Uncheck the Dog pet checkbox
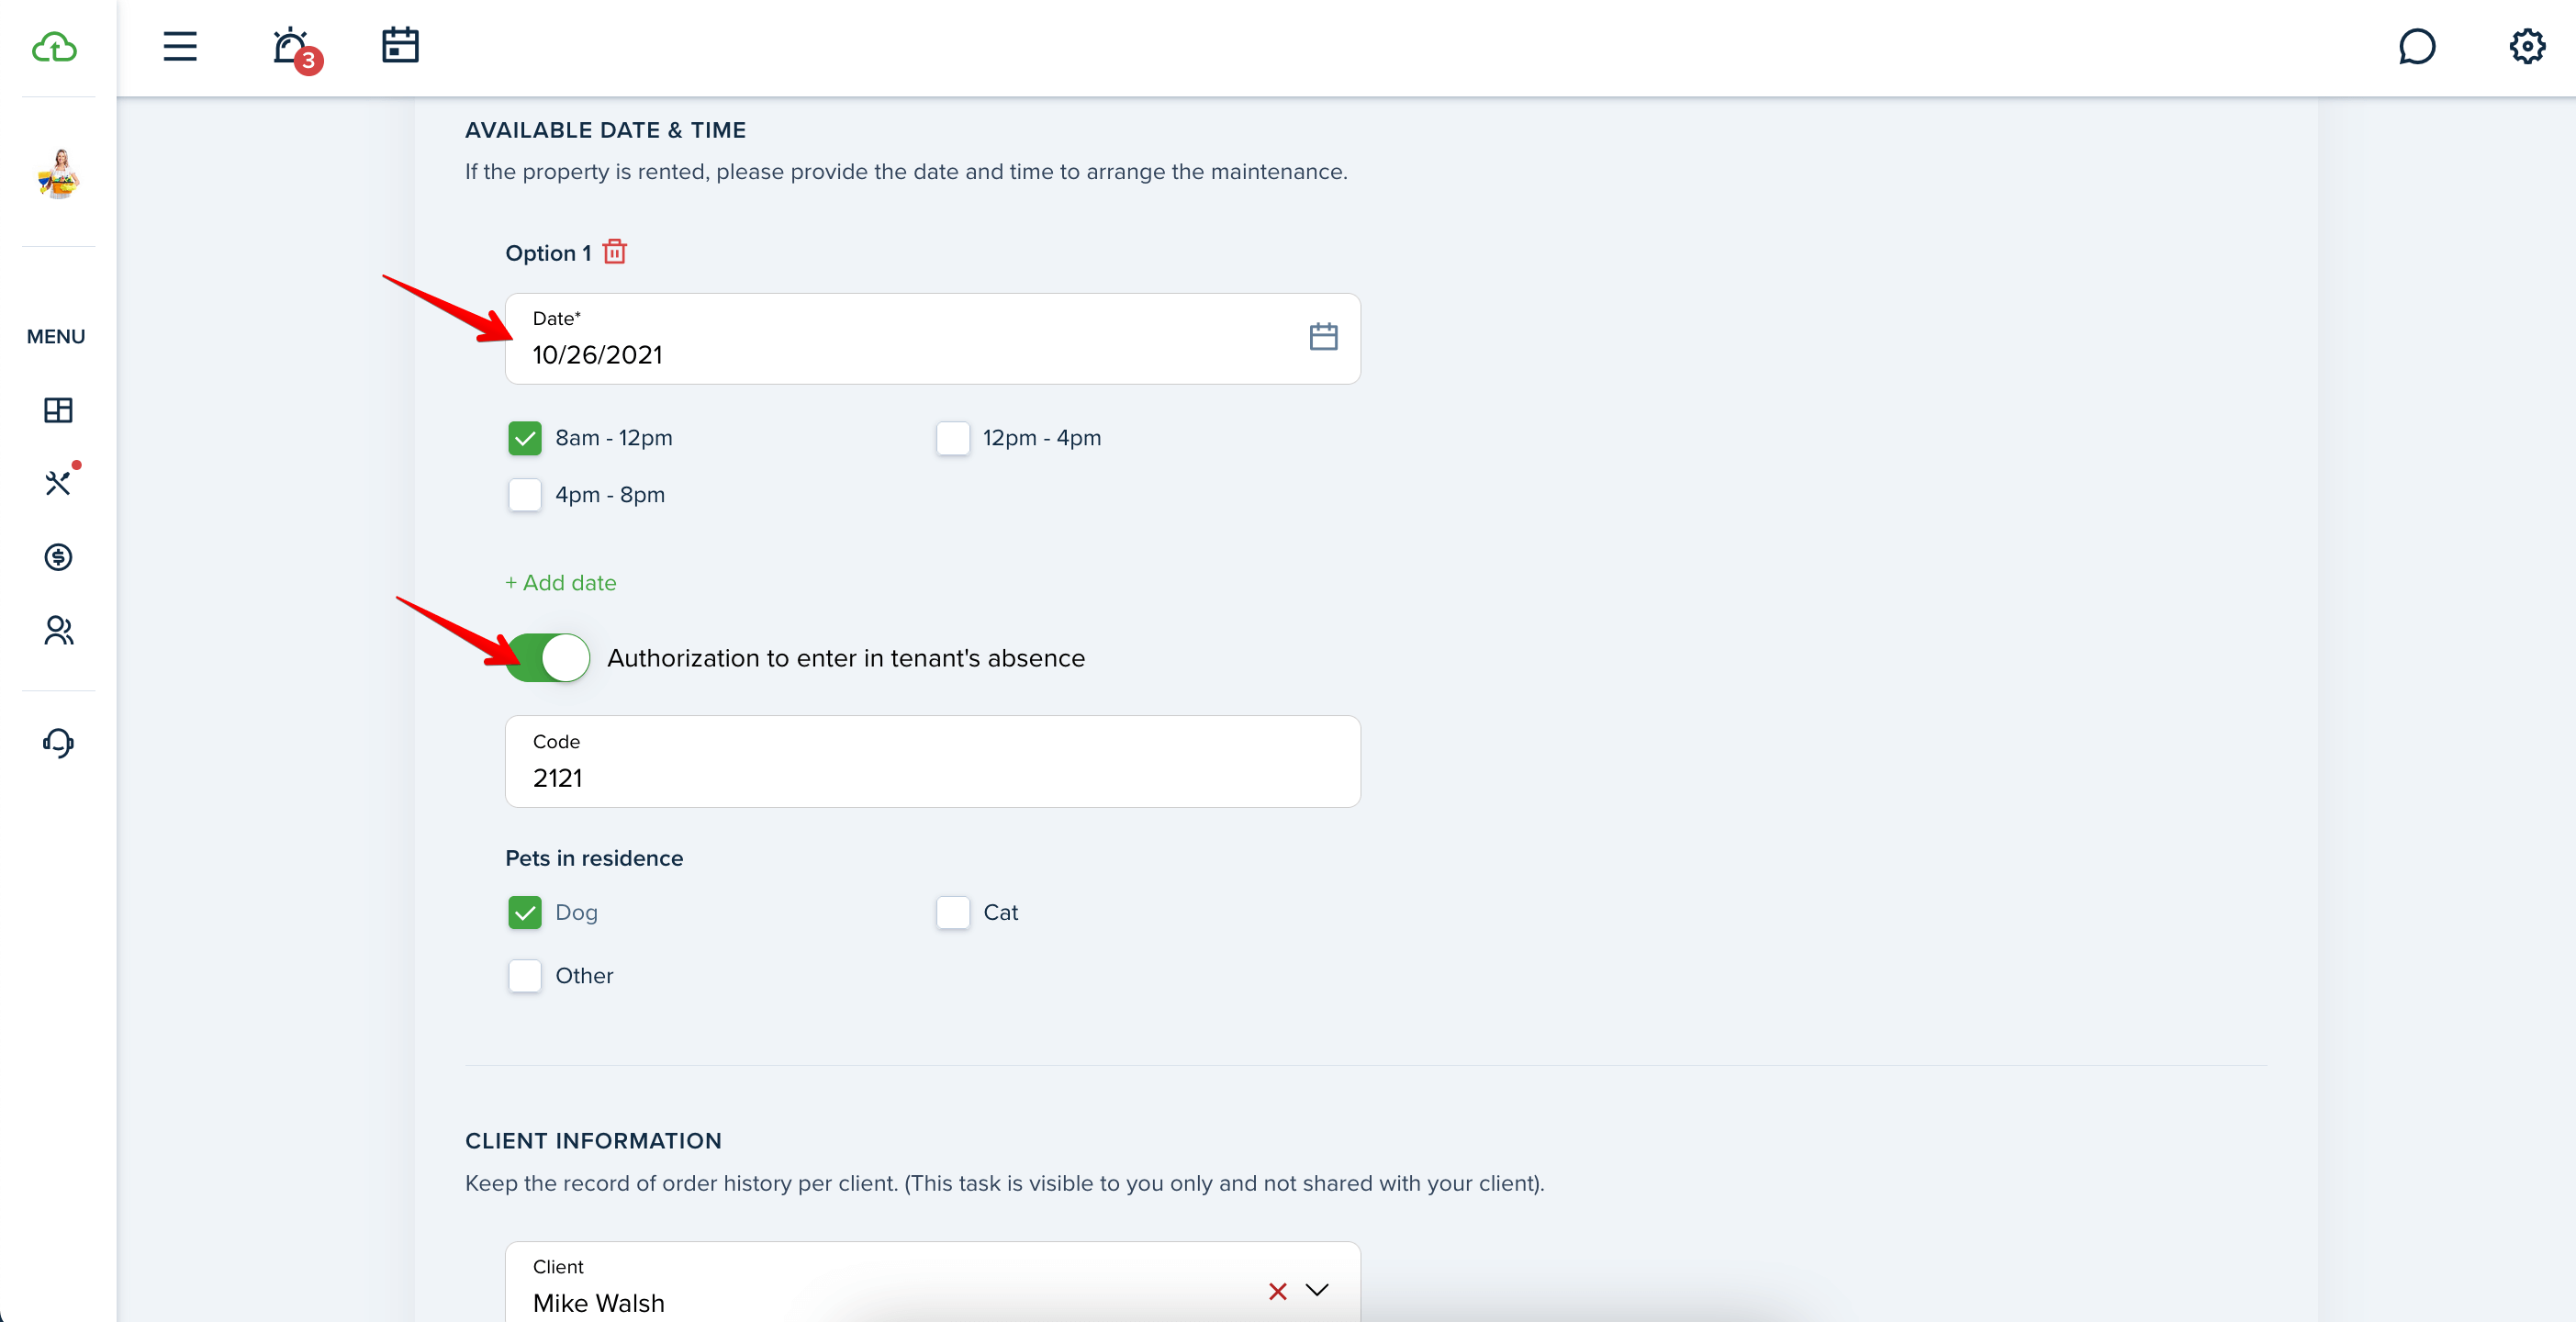The height and width of the screenshot is (1322, 2576). (x=525, y=912)
